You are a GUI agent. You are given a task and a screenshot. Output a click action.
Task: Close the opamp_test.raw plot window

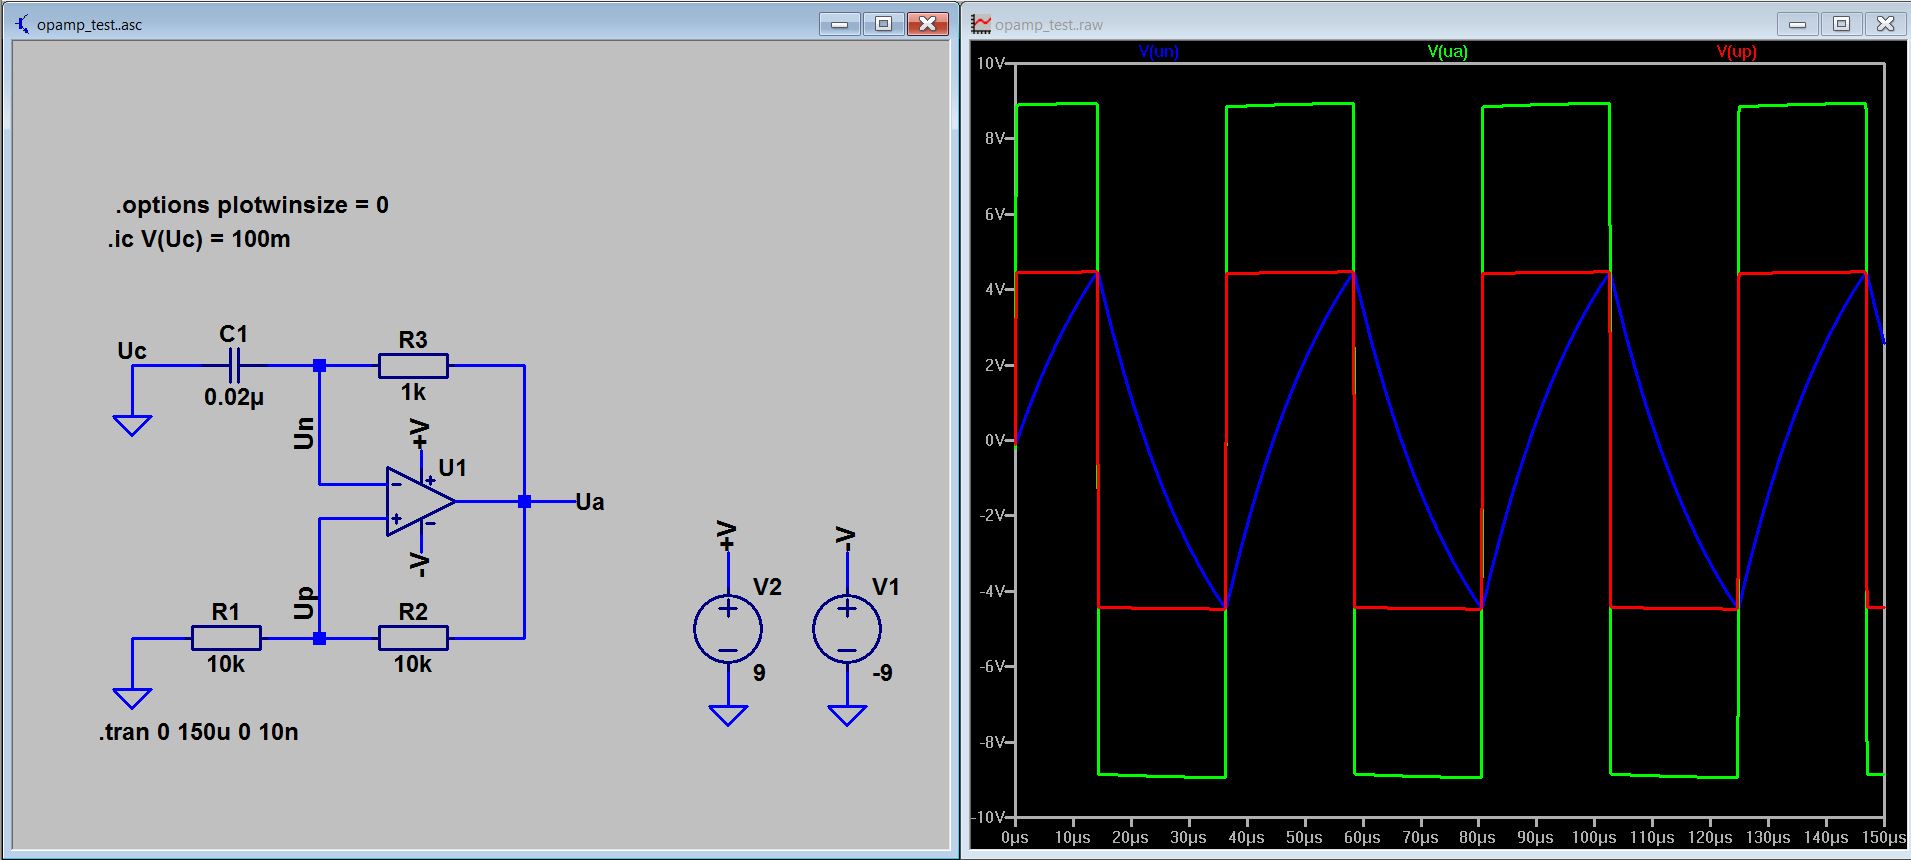click(x=1886, y=24)
